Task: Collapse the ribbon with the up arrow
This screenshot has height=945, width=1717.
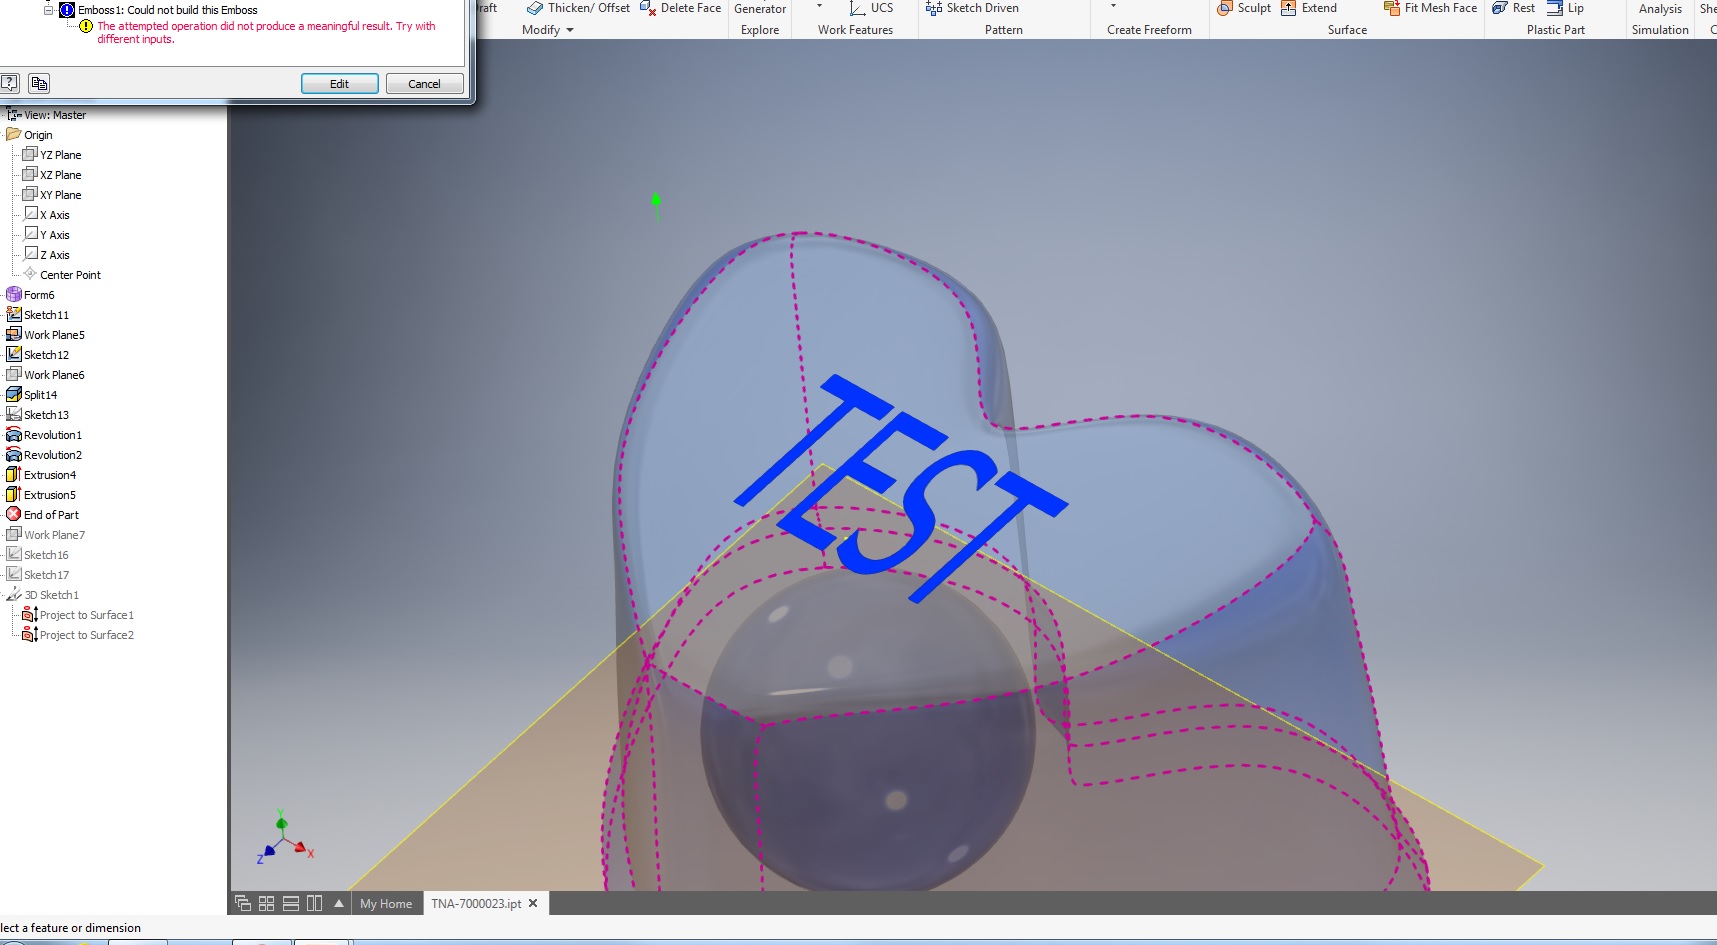Action: click(339, 903)
